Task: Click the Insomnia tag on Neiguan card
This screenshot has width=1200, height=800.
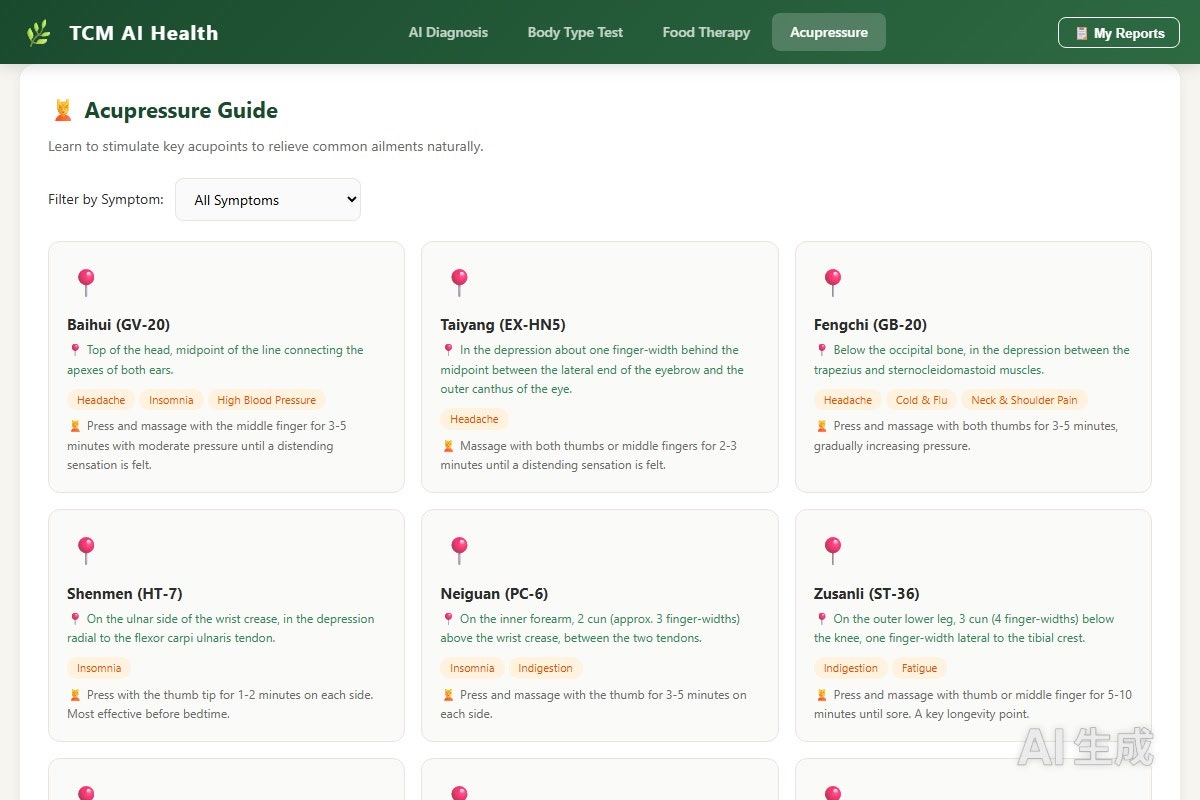Action: (472, 668)
